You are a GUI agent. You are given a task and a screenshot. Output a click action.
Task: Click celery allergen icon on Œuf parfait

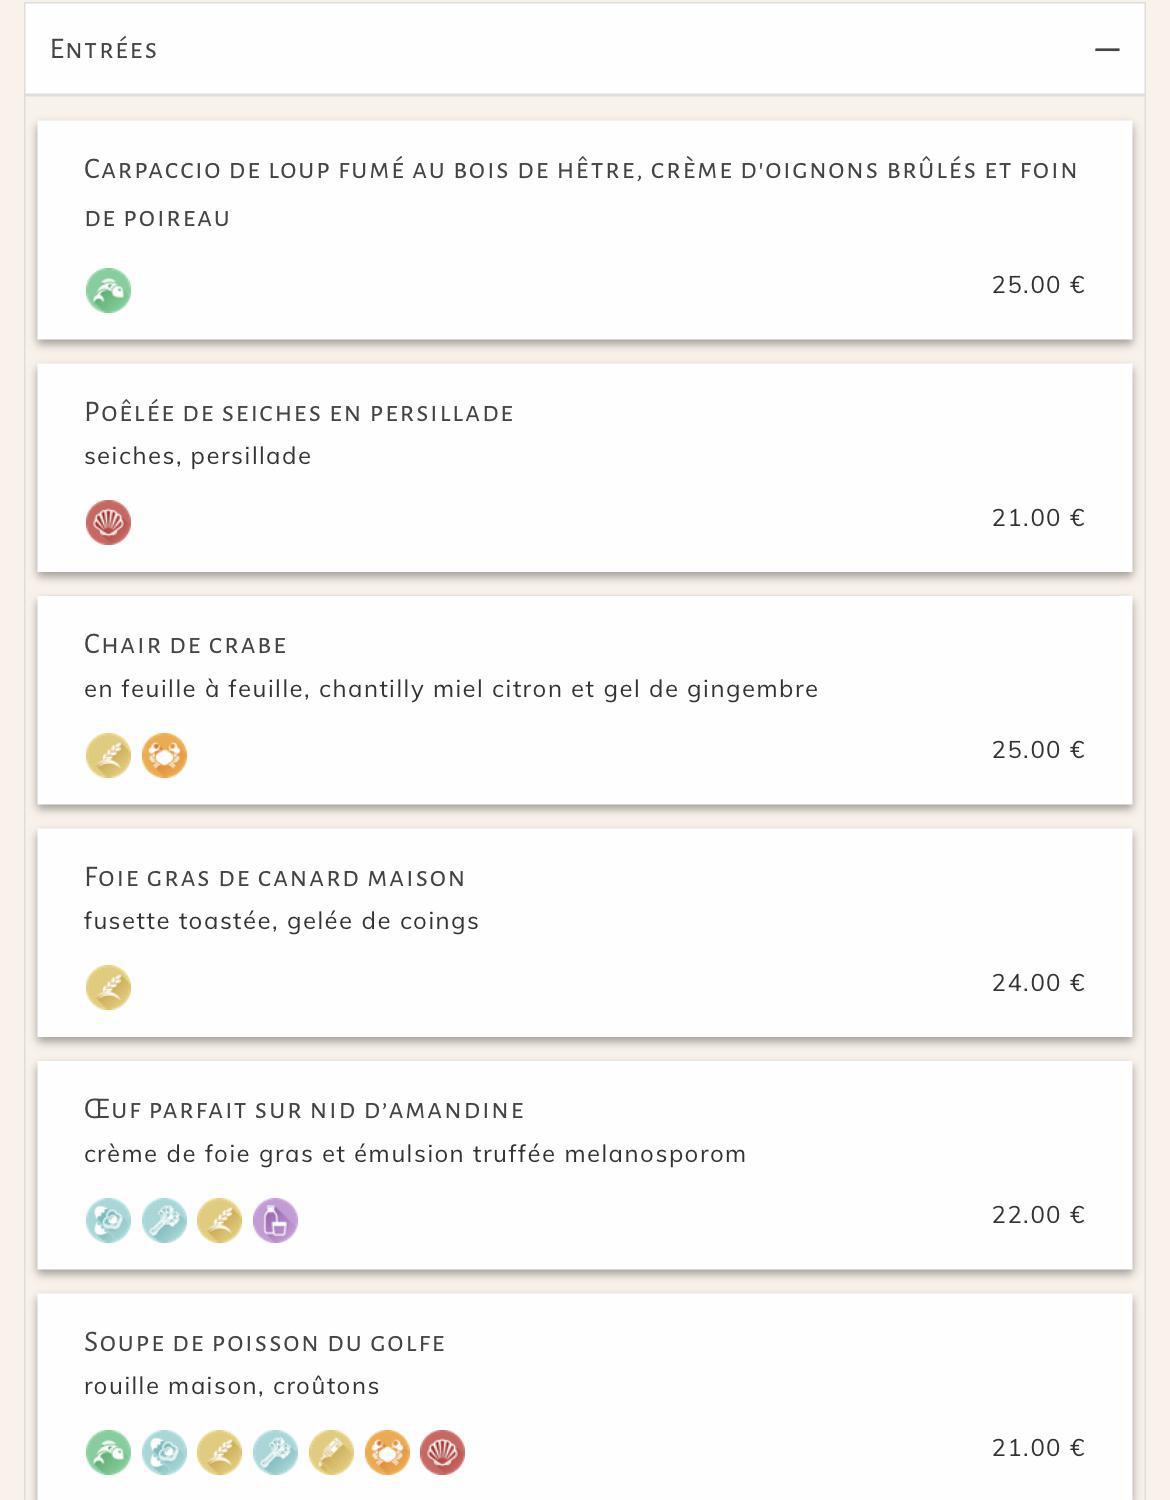[164, 1220]
